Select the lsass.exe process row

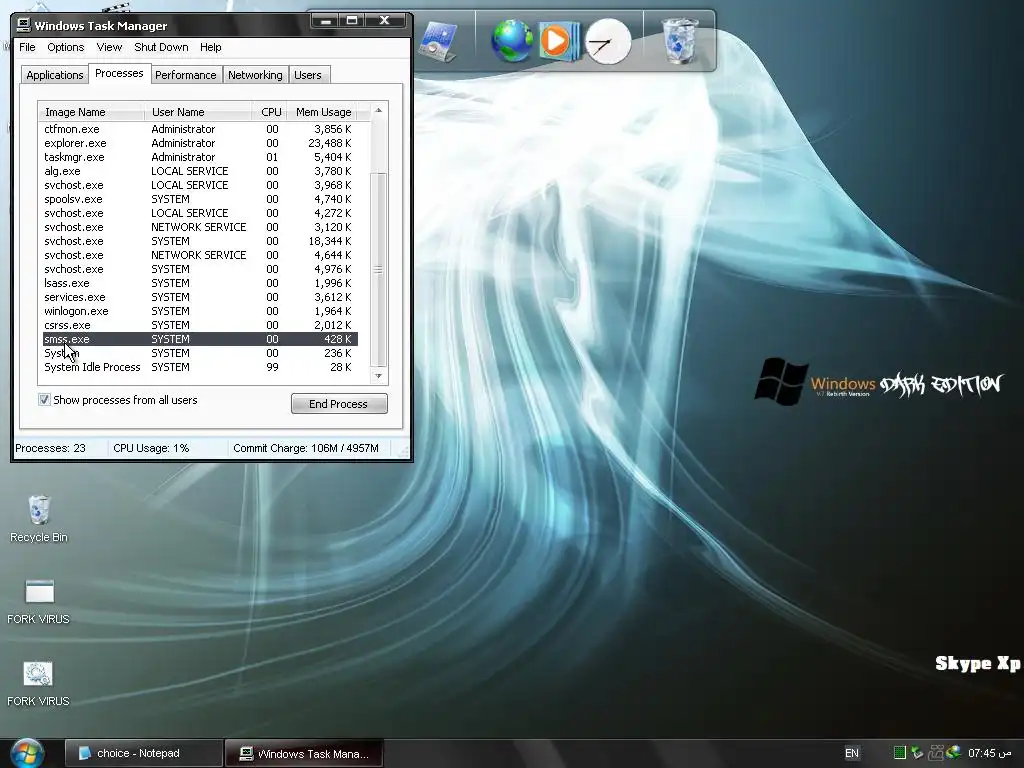tap(200, 283)
